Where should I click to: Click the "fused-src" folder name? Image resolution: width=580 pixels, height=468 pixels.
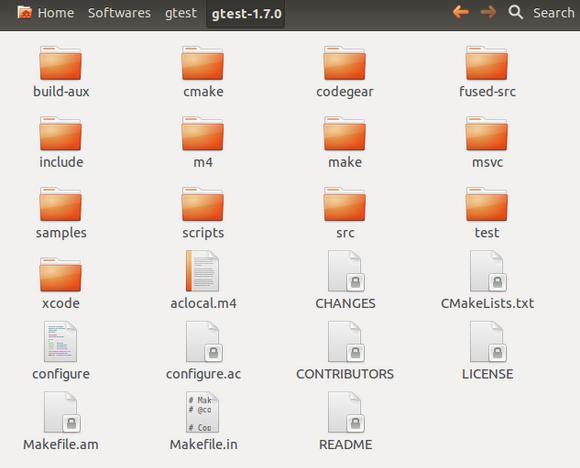coord(487,91)
